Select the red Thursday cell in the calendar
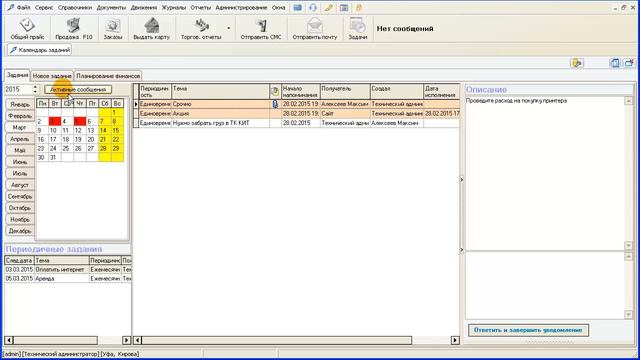640x360 pixels. pos(80,121)
